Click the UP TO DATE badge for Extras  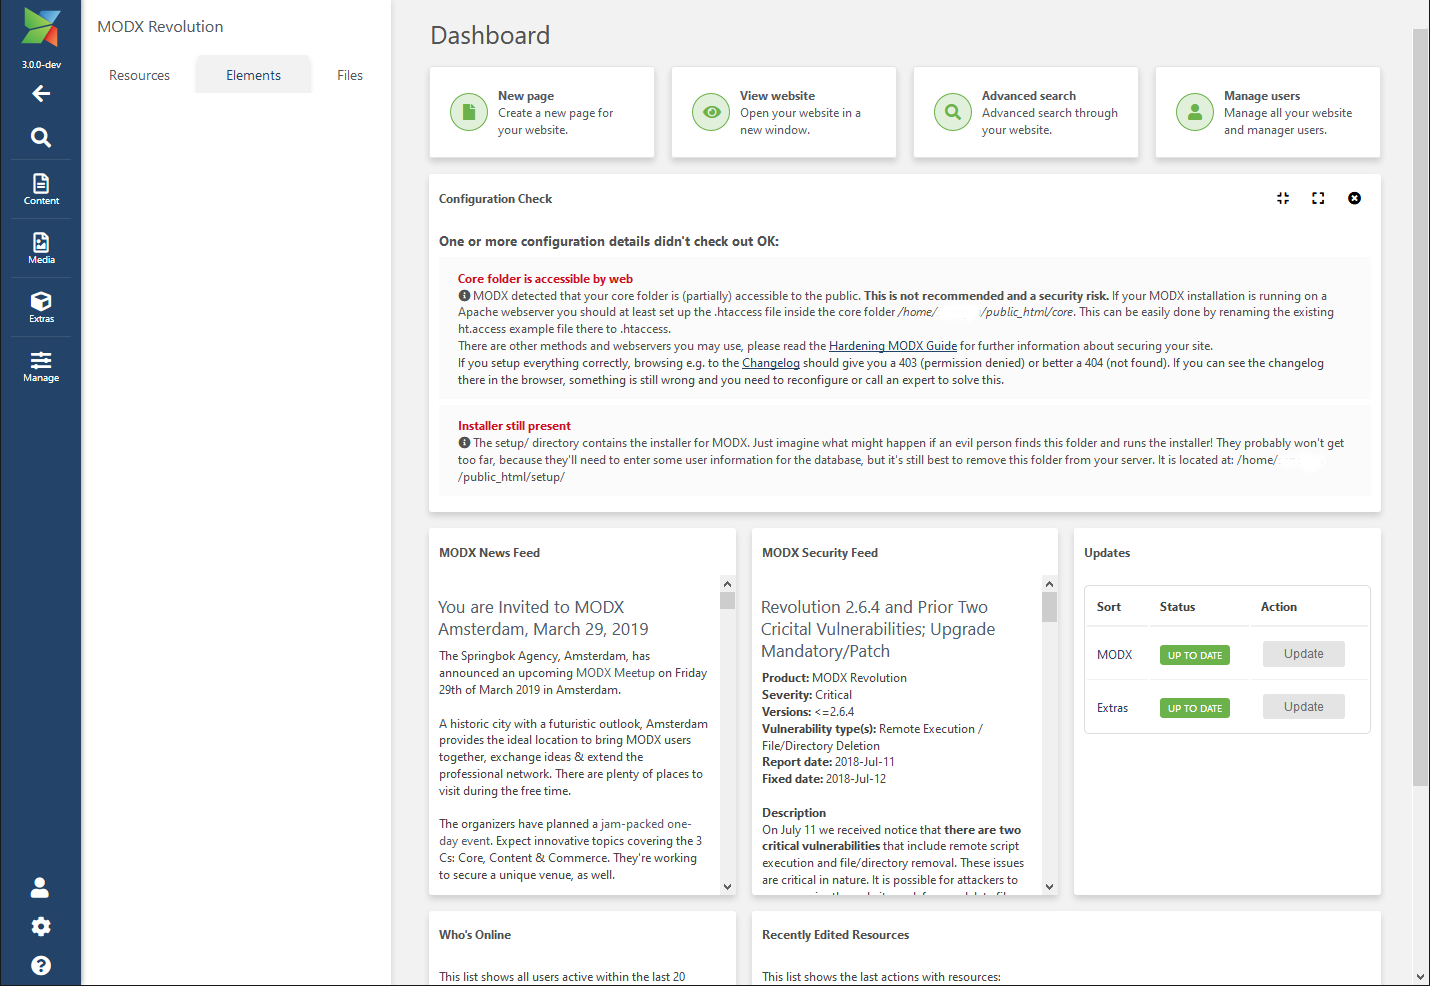click(x=1195, y=708)
